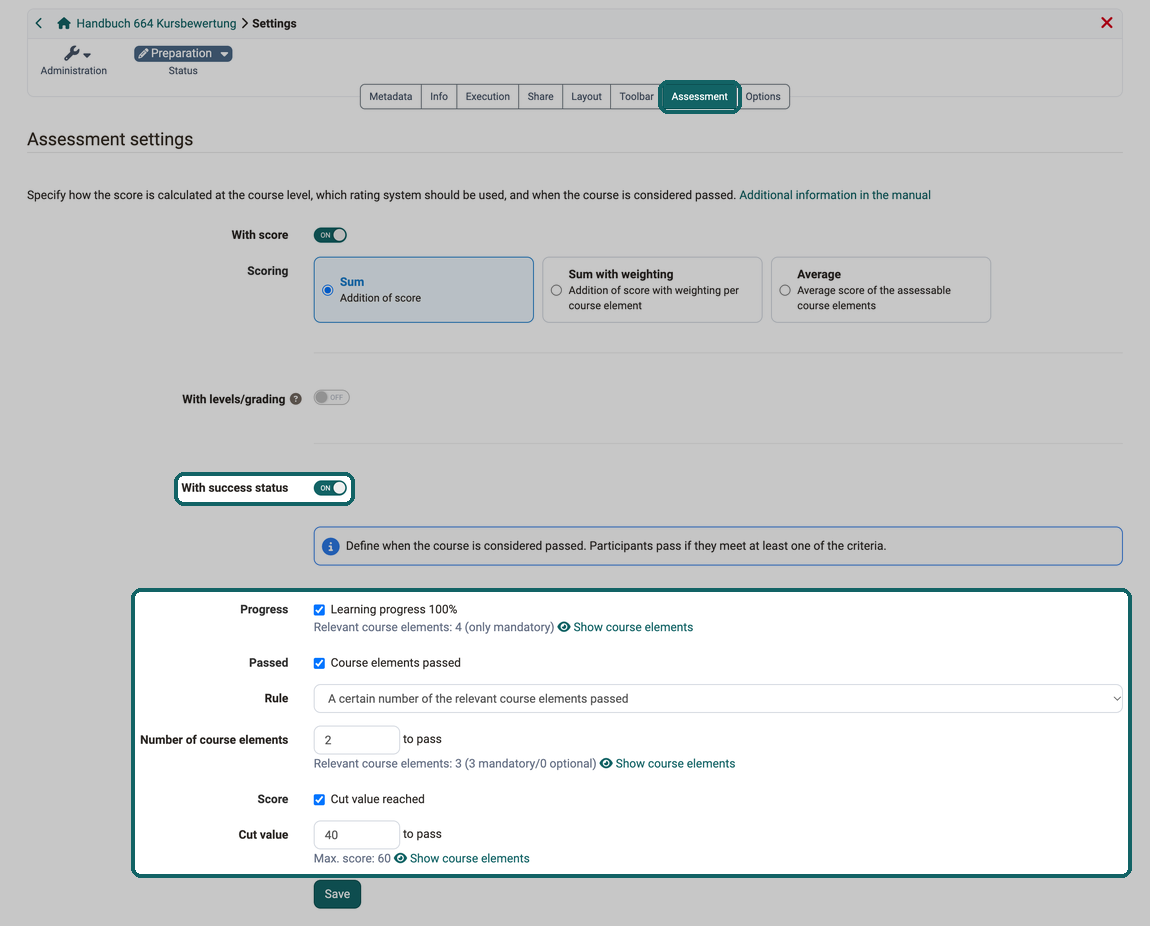Click the Cut value input field

(x=356, y=835)
